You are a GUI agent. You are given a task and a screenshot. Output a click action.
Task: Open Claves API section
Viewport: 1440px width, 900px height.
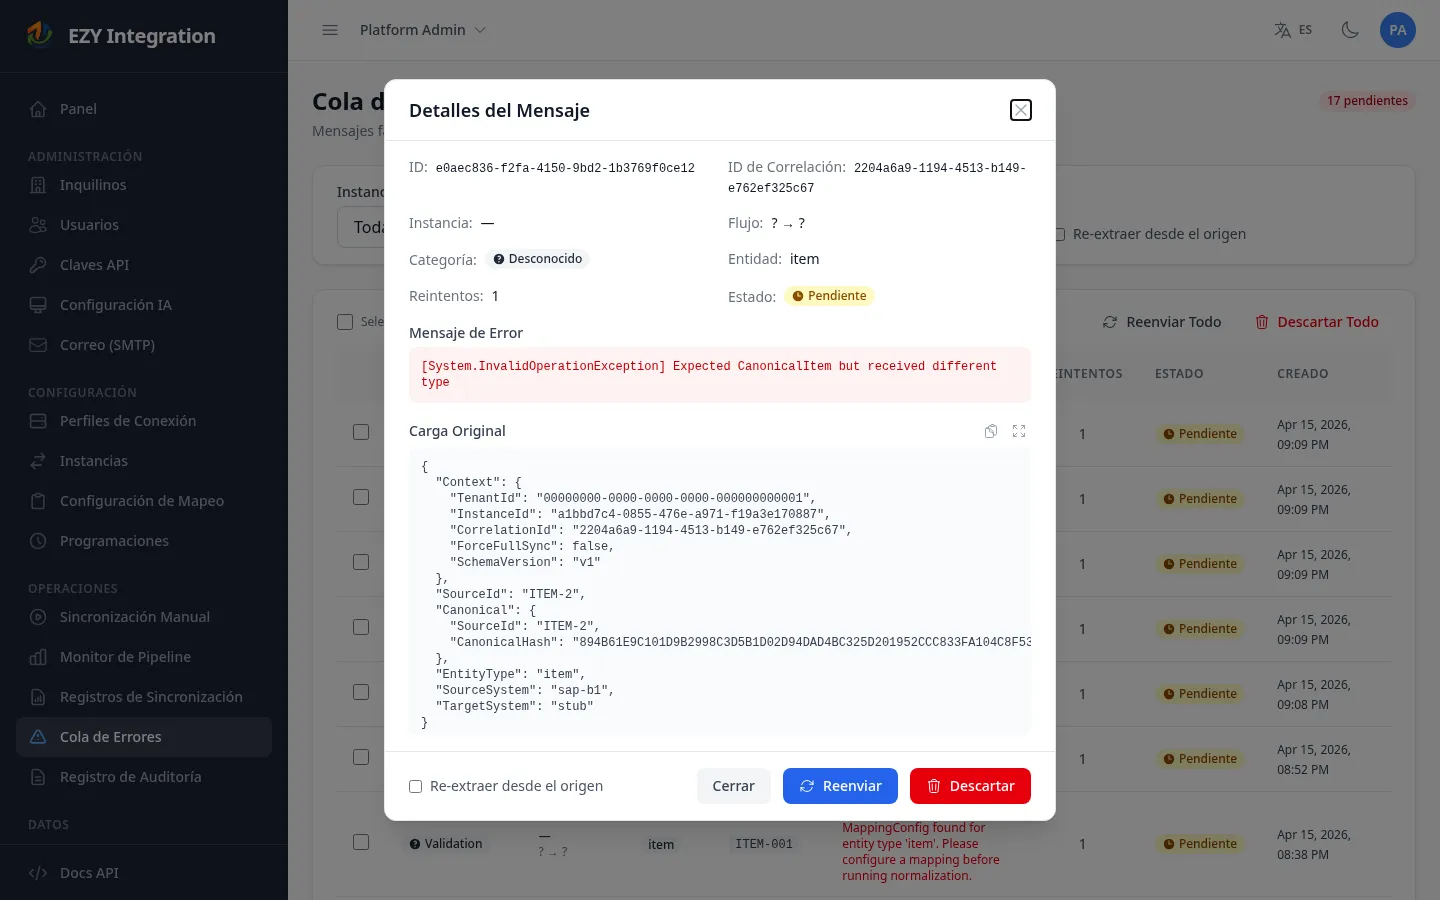coord(144,265)
